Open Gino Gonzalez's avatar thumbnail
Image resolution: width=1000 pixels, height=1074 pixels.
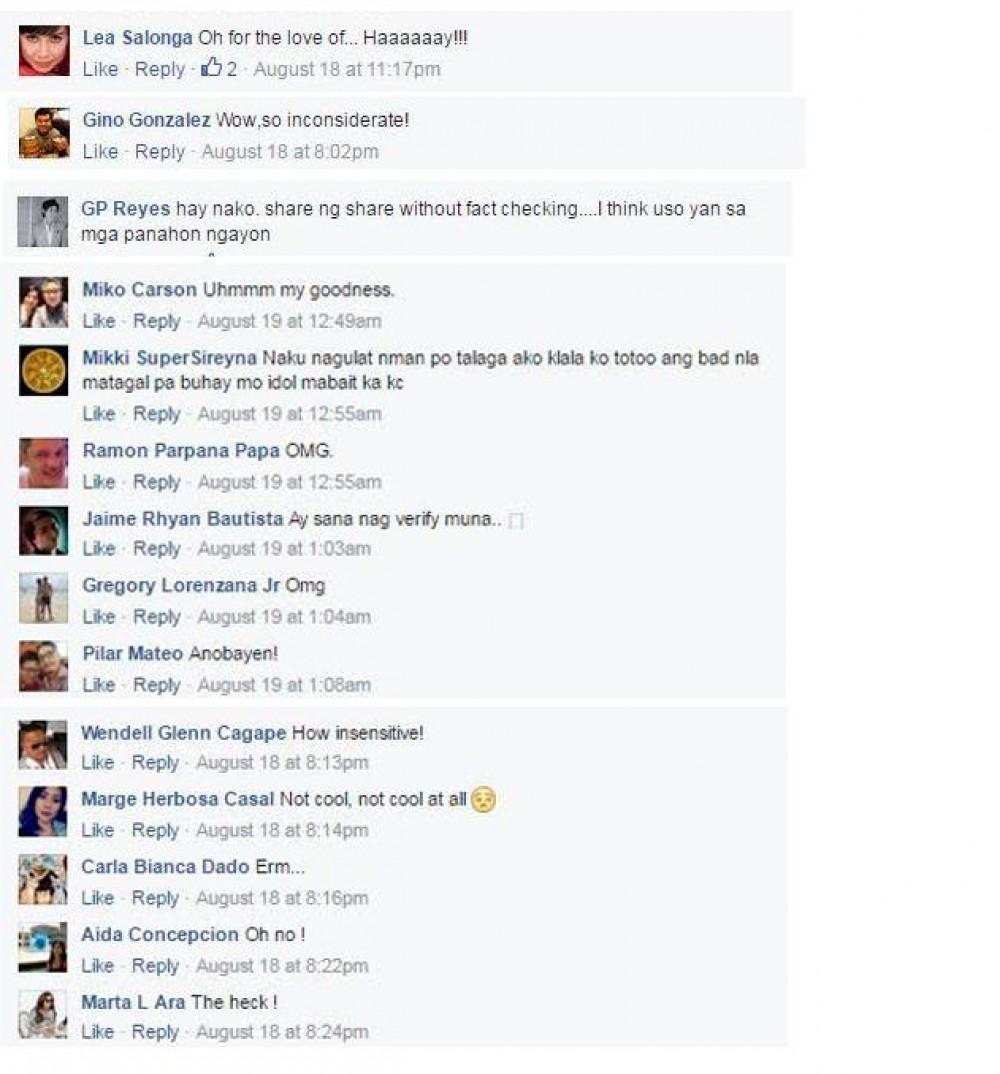44,133
